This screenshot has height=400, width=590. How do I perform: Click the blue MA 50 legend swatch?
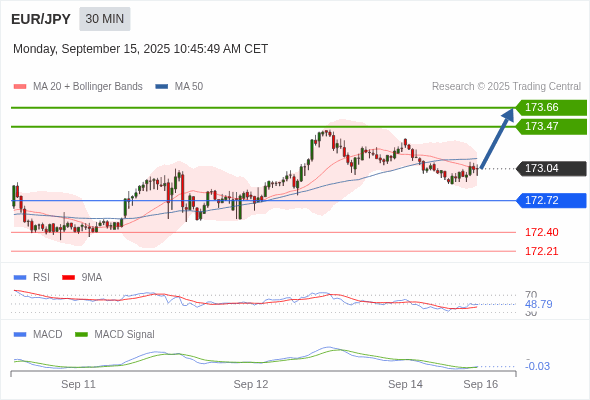pos(161,87)
